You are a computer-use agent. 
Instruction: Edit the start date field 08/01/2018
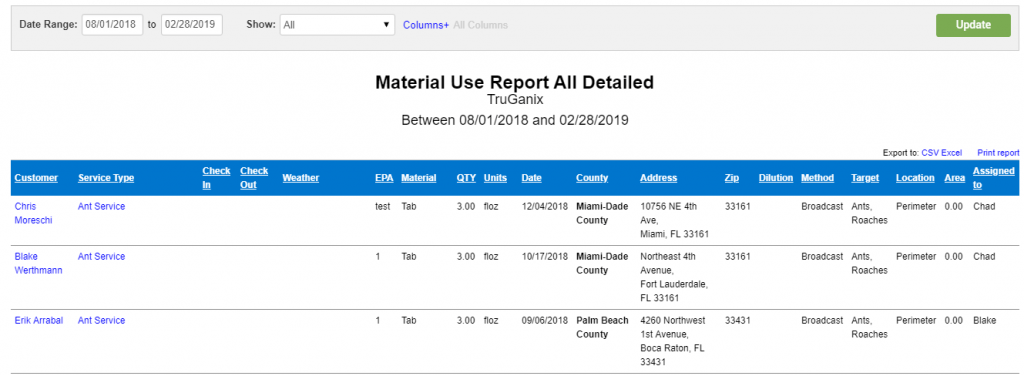click(x=112, y=25)
